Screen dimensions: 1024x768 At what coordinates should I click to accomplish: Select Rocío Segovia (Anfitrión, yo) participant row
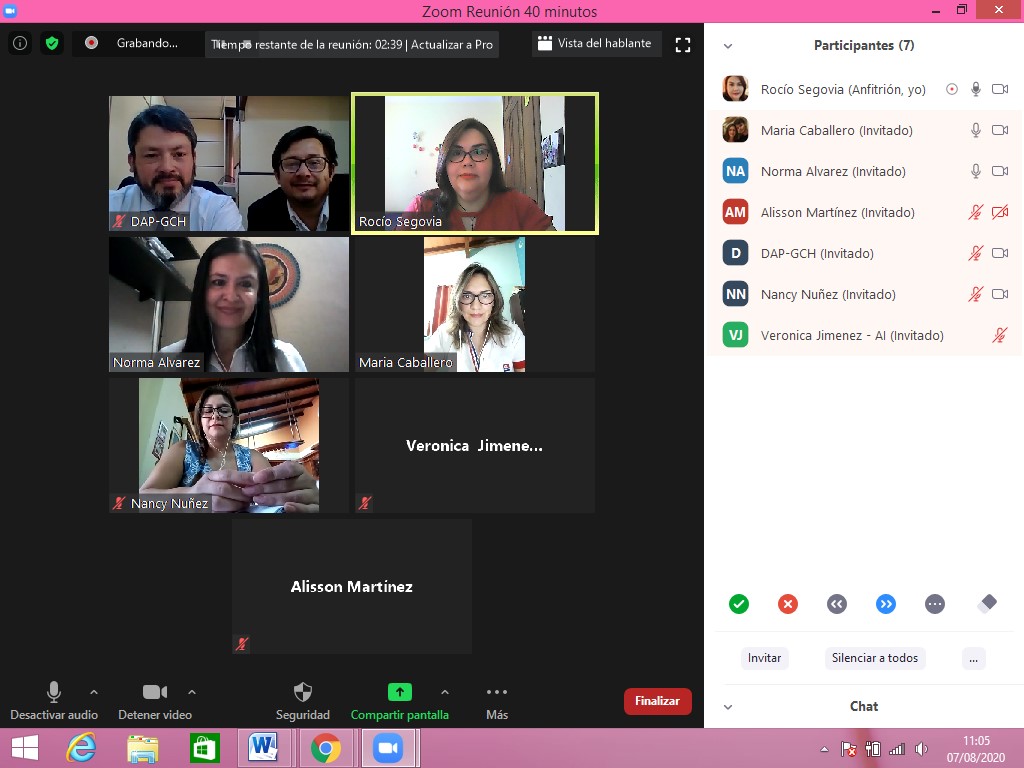[865, 89]
